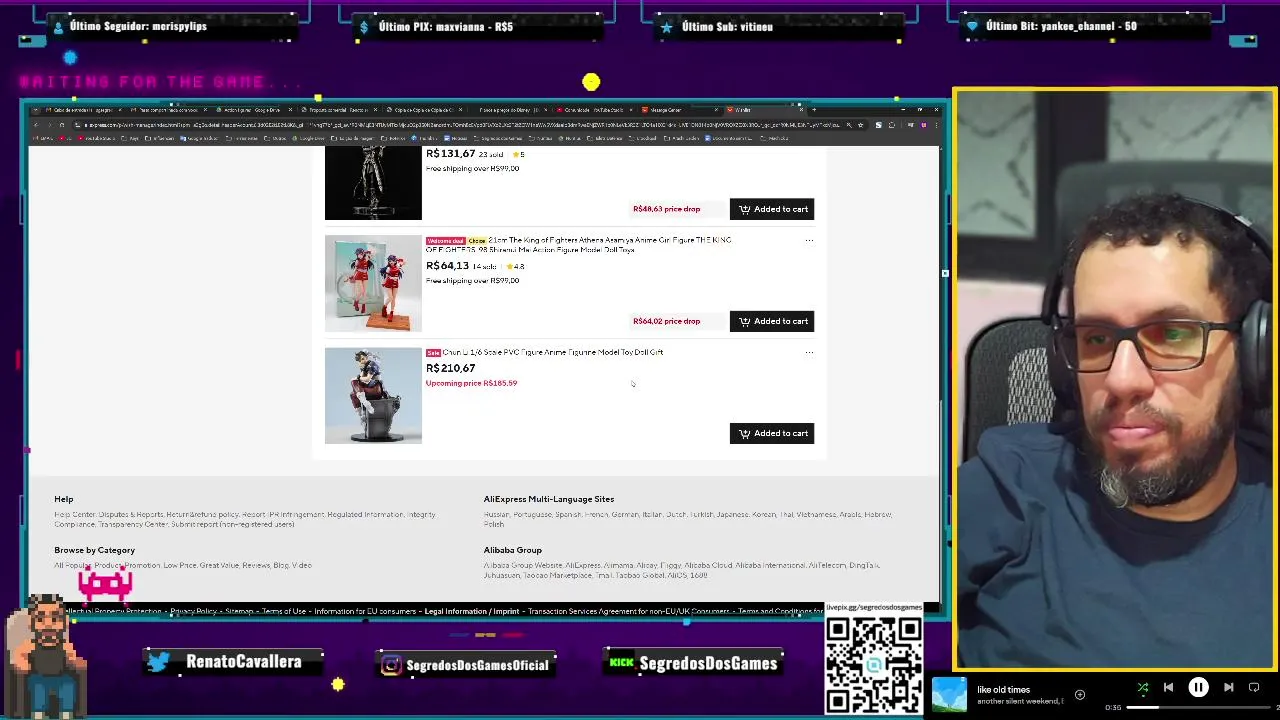This screenshot has width=1280, height=720.
Task: Toggle repeat in the music player
Action: point(1254,687)
